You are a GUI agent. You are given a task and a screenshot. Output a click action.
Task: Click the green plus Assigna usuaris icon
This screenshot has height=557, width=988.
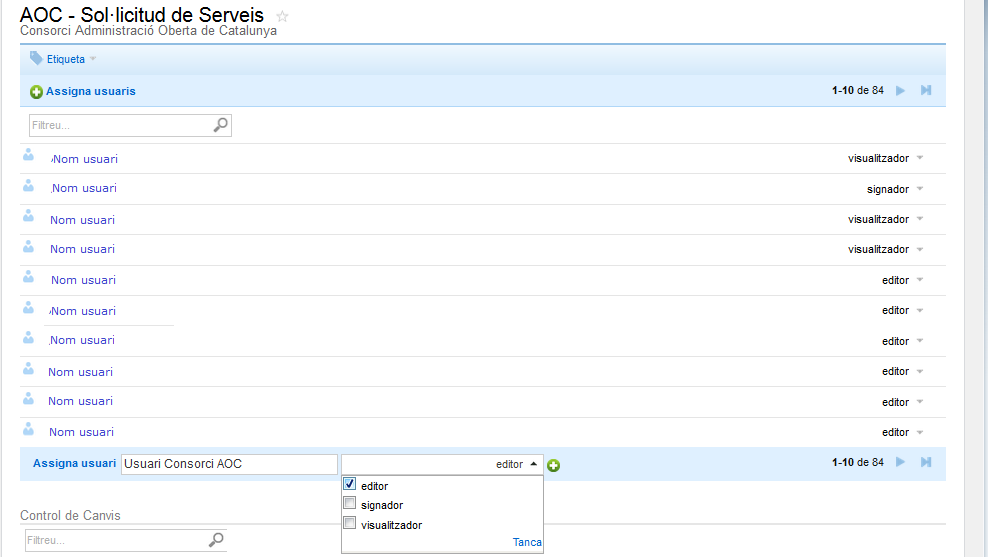click(36, 92)
